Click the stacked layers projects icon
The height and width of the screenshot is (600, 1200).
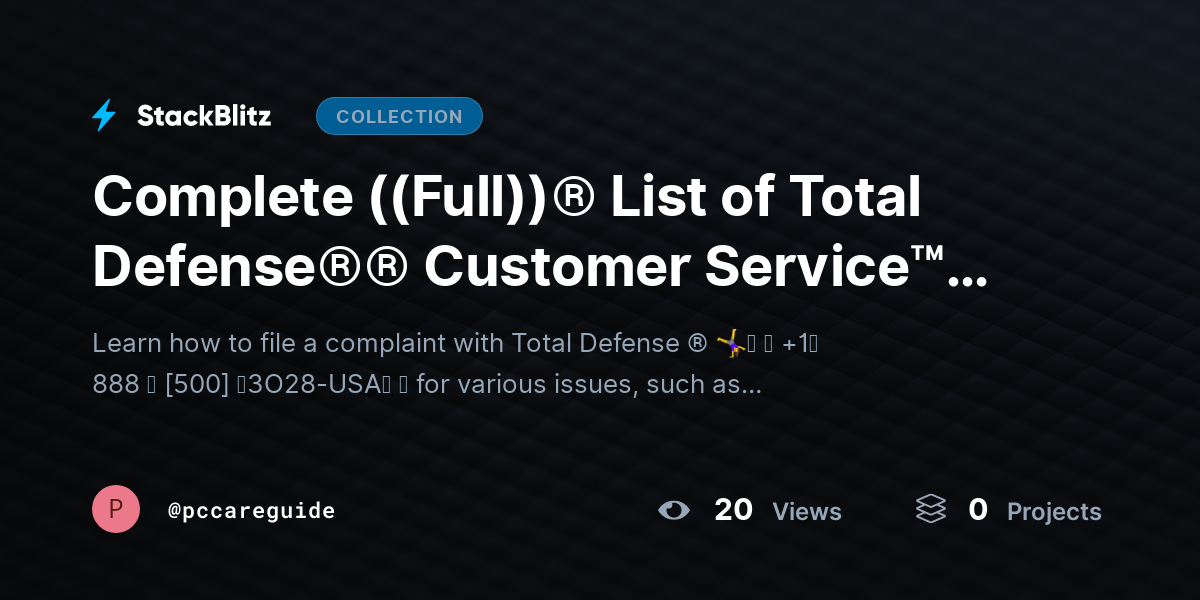click(x=930, y=510)
